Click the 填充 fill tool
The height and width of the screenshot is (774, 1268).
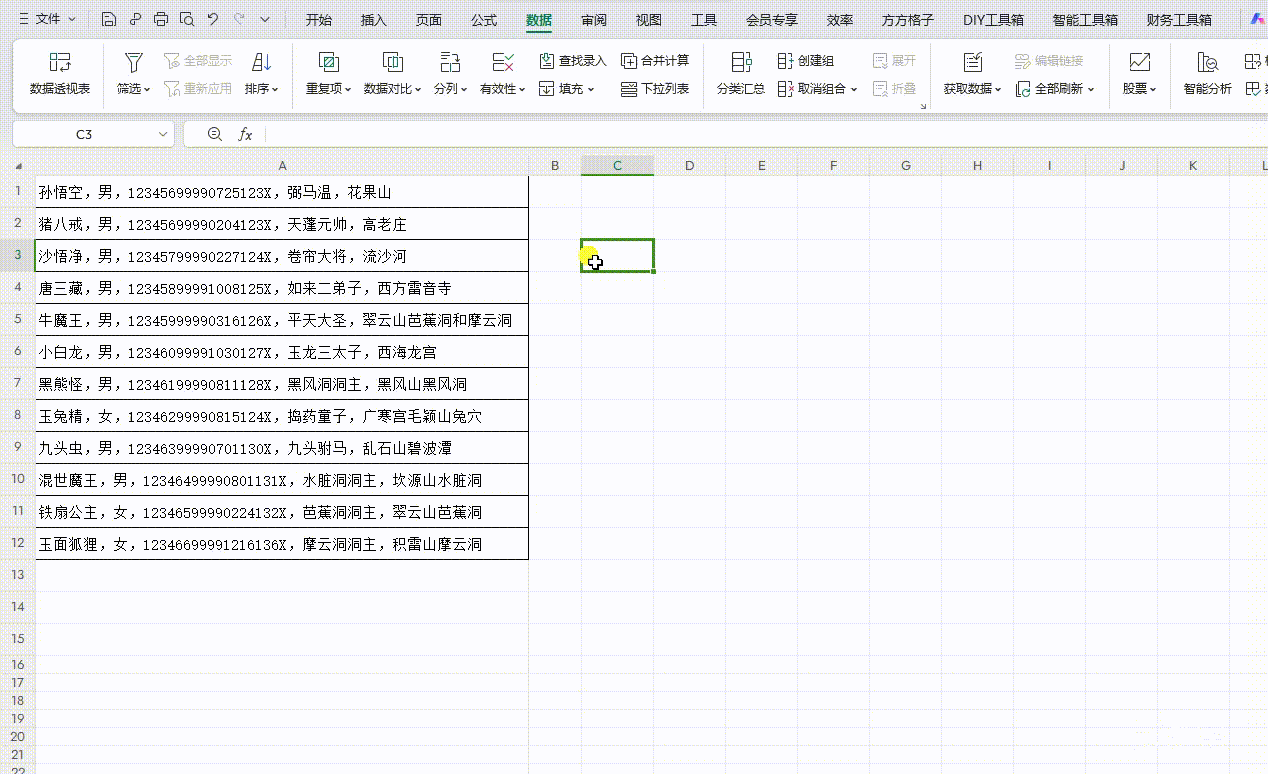[566, 89]
